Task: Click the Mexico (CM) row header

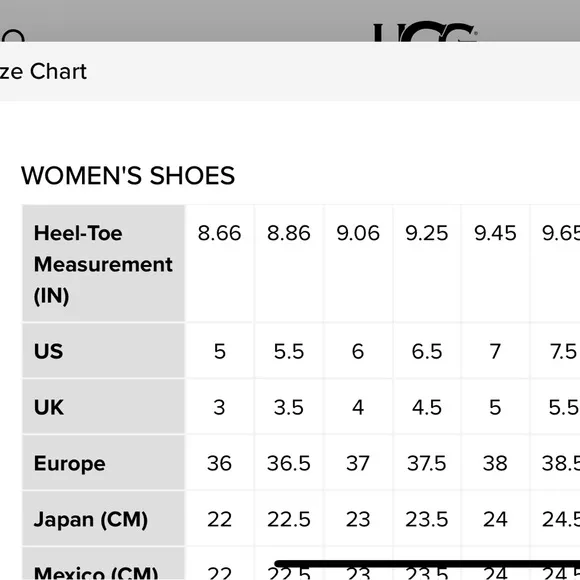Action: (104, 564)
